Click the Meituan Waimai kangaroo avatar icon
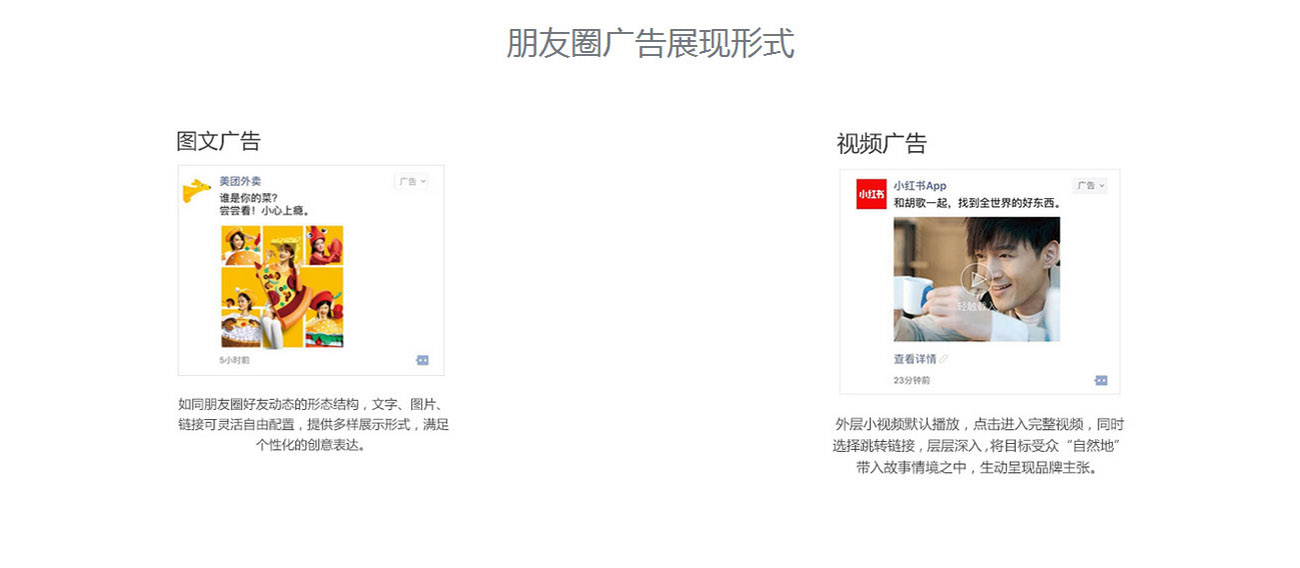The width and height of the screenshot is (1300, 568). (x=197, y=190)
